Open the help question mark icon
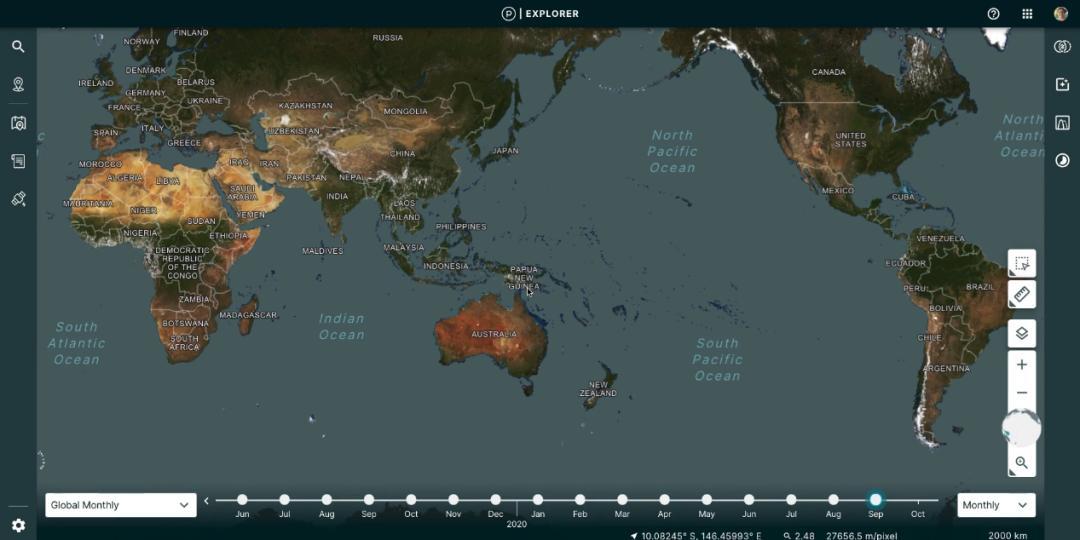This screenshot has width=1080, height=540. coord(993,14)
